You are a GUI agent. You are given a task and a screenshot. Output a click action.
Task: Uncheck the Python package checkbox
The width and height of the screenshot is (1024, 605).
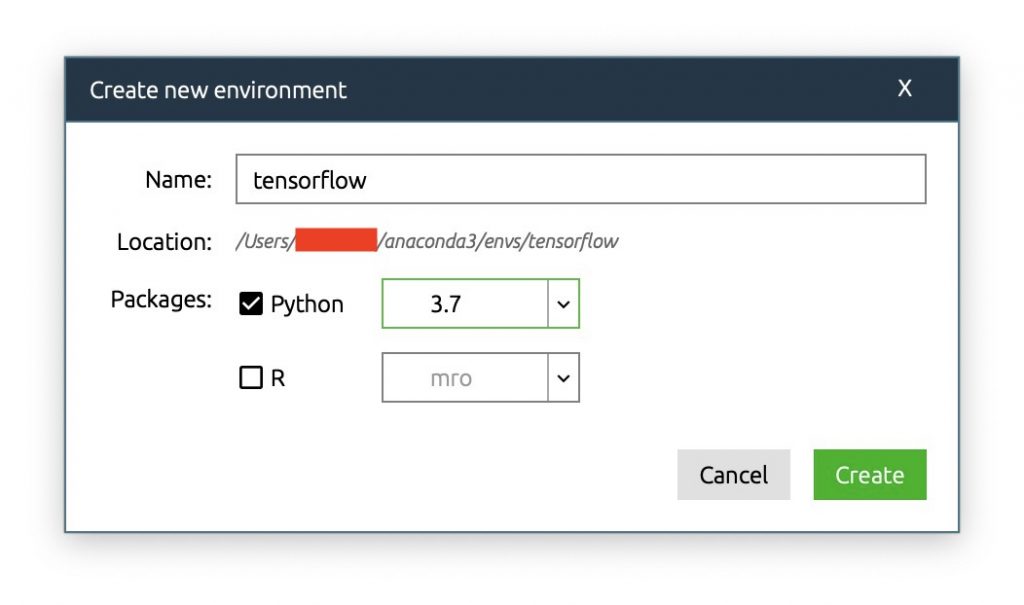tap(251, 304)
